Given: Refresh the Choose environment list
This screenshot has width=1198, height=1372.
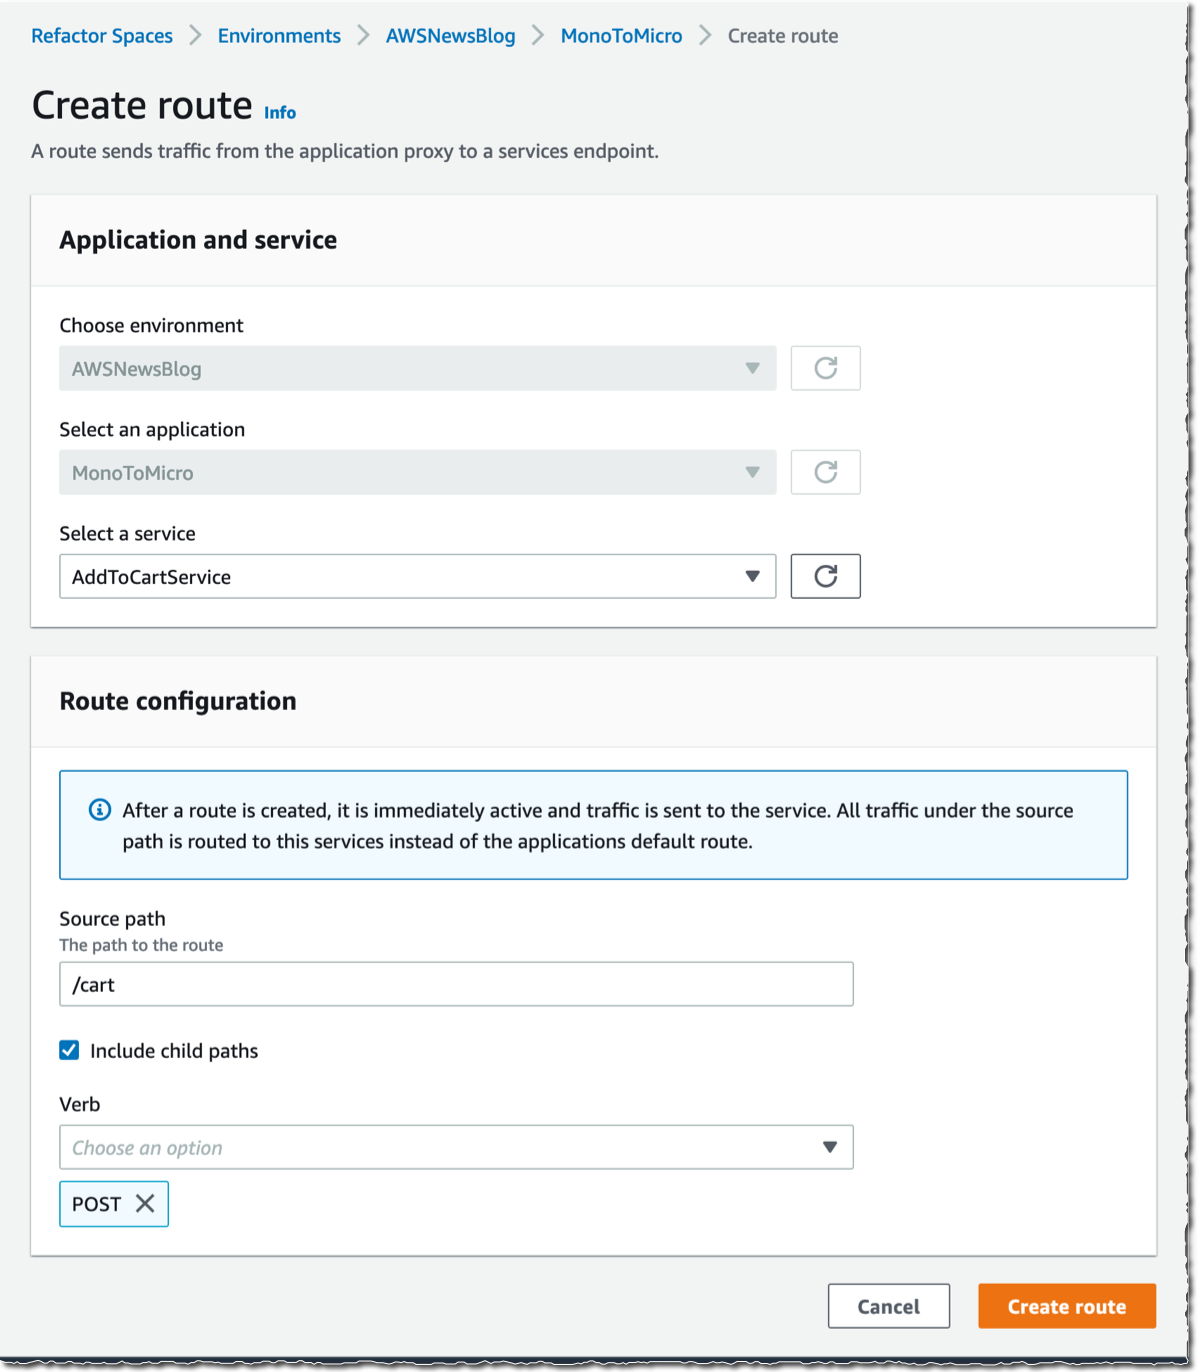Looking at the screenshot, I should tap(825, 368).
